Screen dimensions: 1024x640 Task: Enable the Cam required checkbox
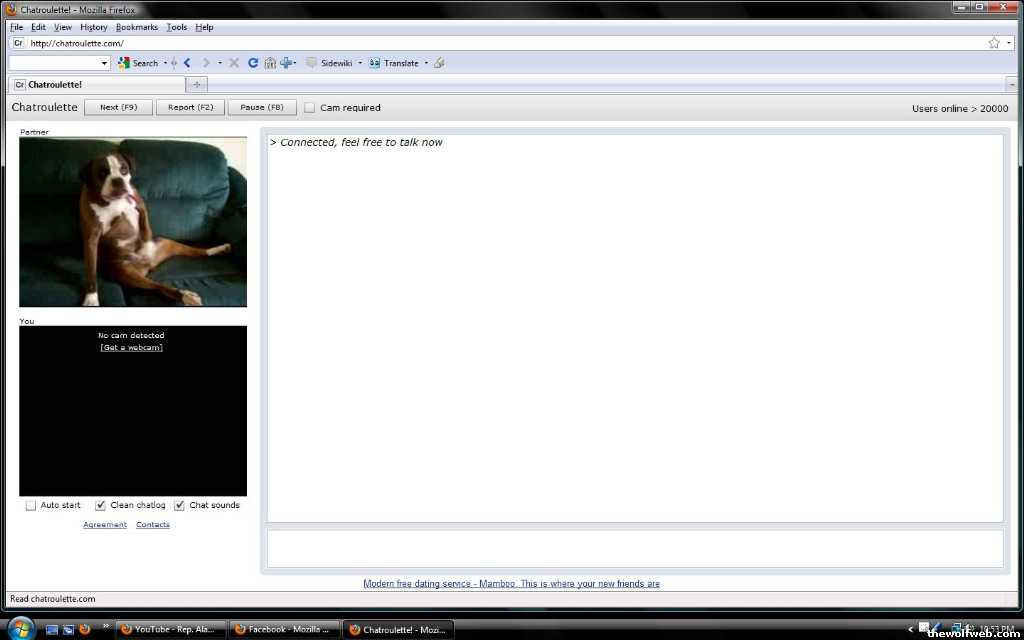310,108
